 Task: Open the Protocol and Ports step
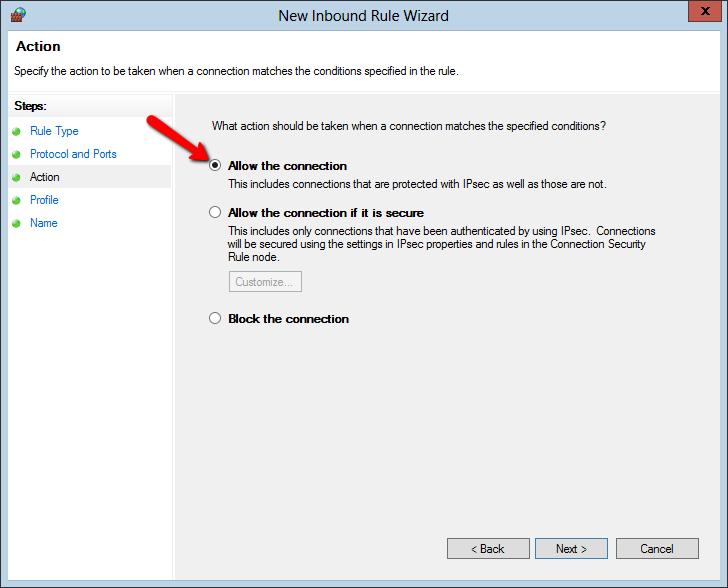click(x=73, y=154)
